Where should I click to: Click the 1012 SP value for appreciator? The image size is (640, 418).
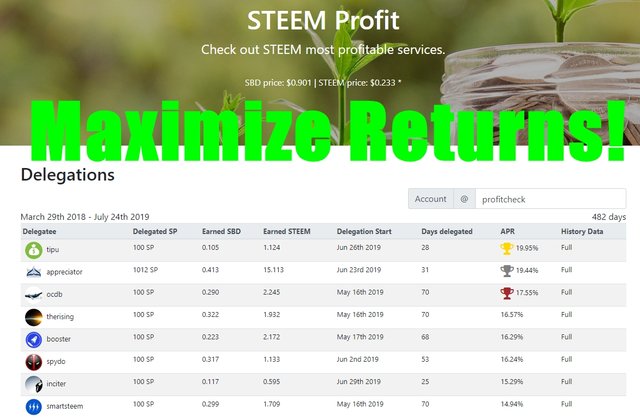coord(145,270)
